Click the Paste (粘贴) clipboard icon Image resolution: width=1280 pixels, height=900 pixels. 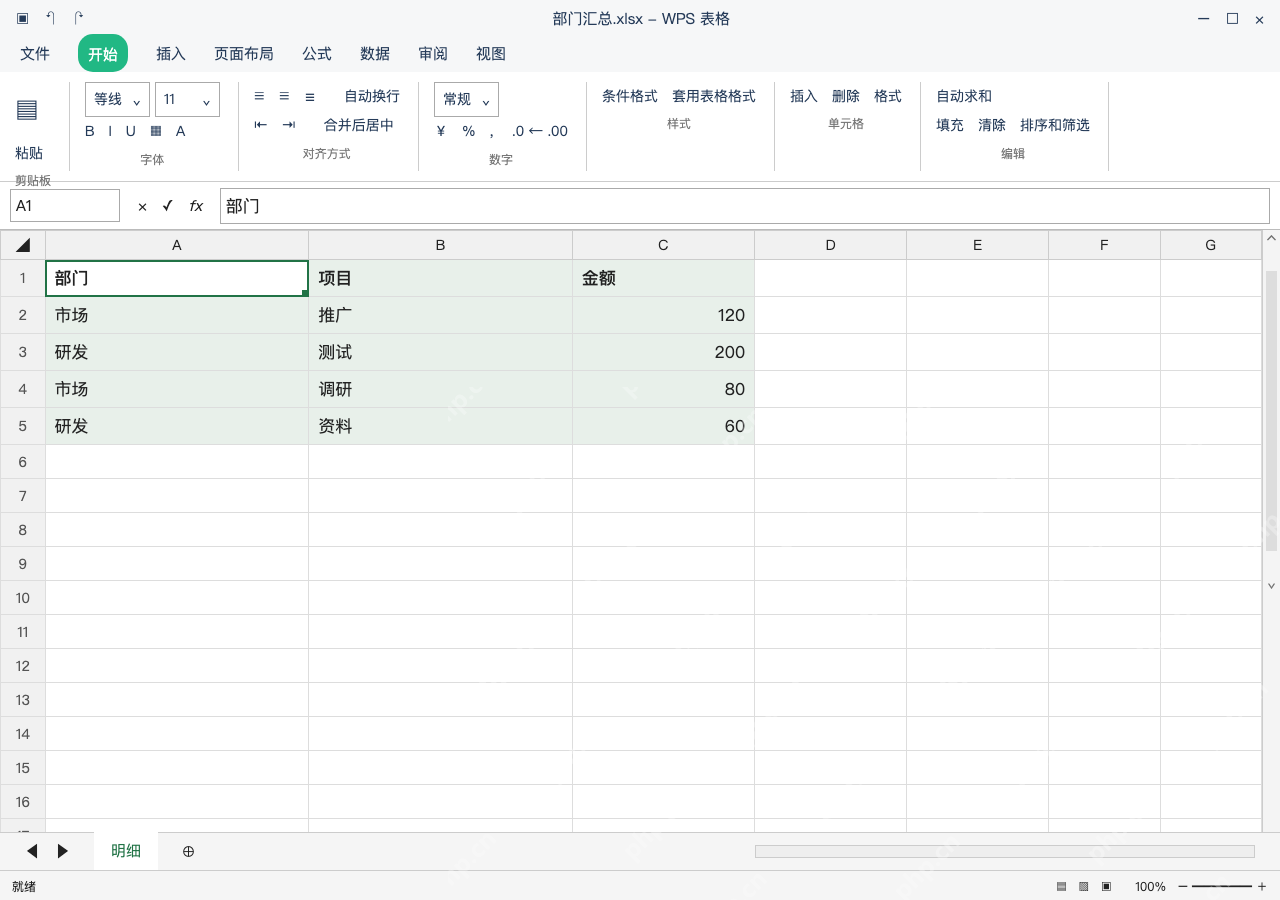click(27, 110)
